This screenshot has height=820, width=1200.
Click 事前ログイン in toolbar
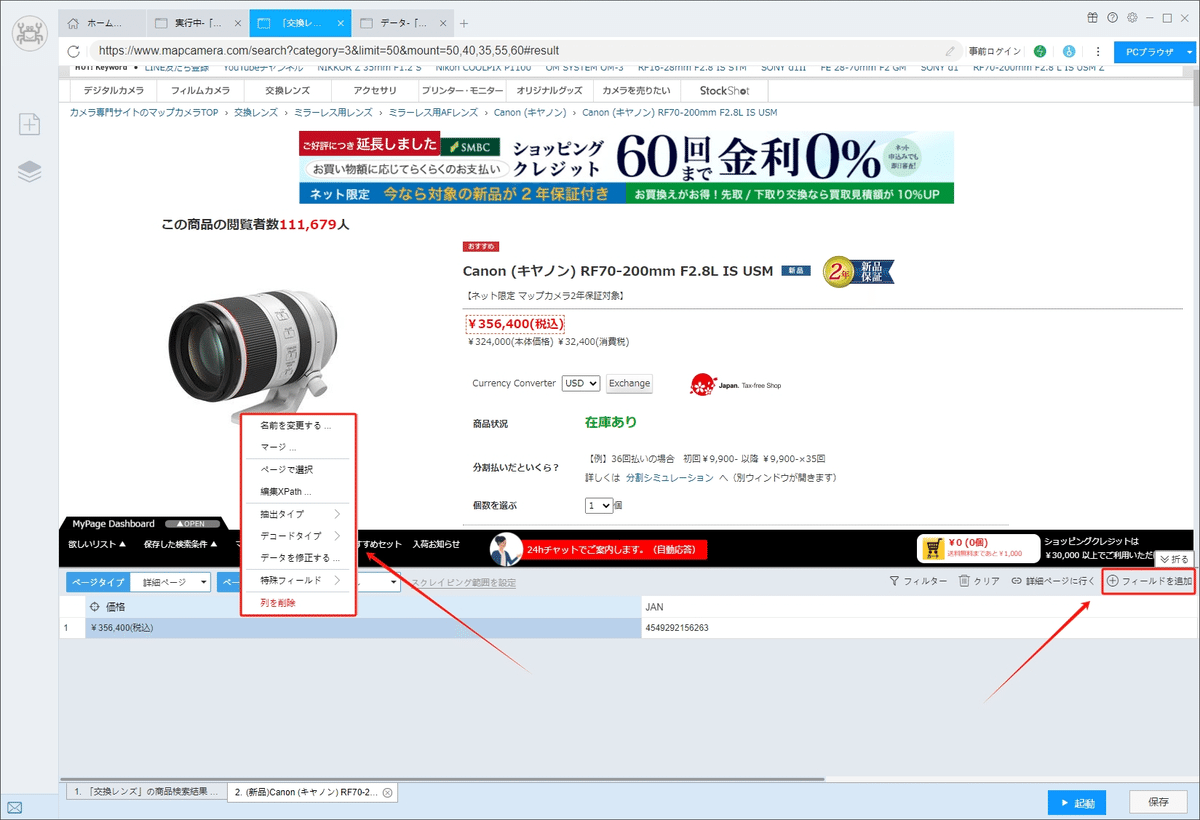pos(995,51)
